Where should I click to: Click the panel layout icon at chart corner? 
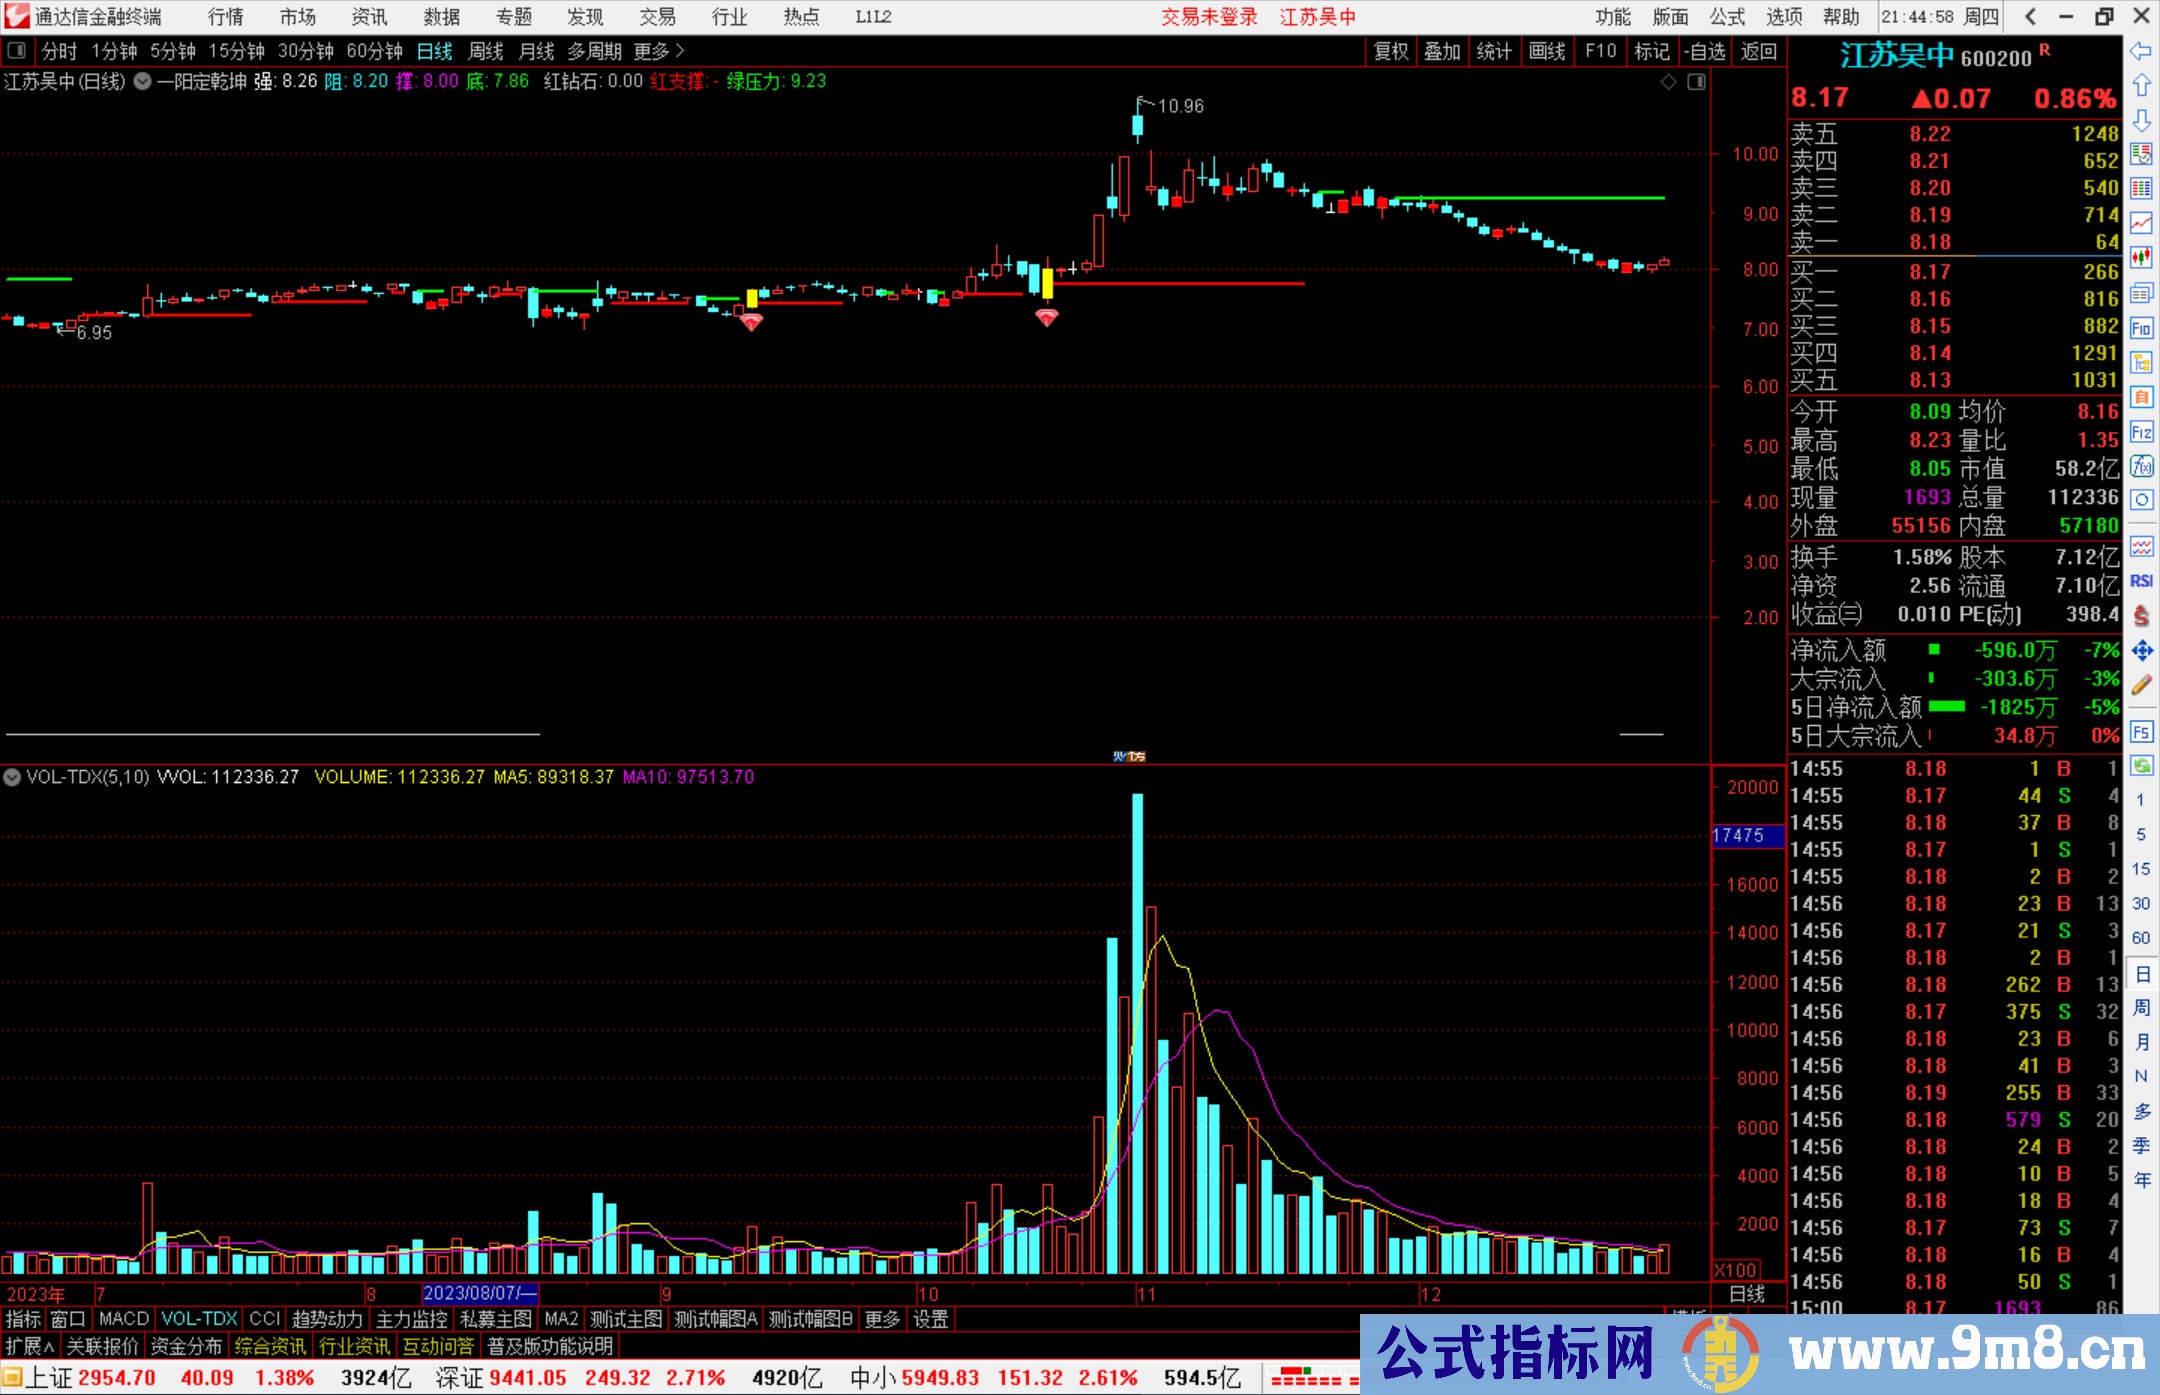click(1696, 82)
